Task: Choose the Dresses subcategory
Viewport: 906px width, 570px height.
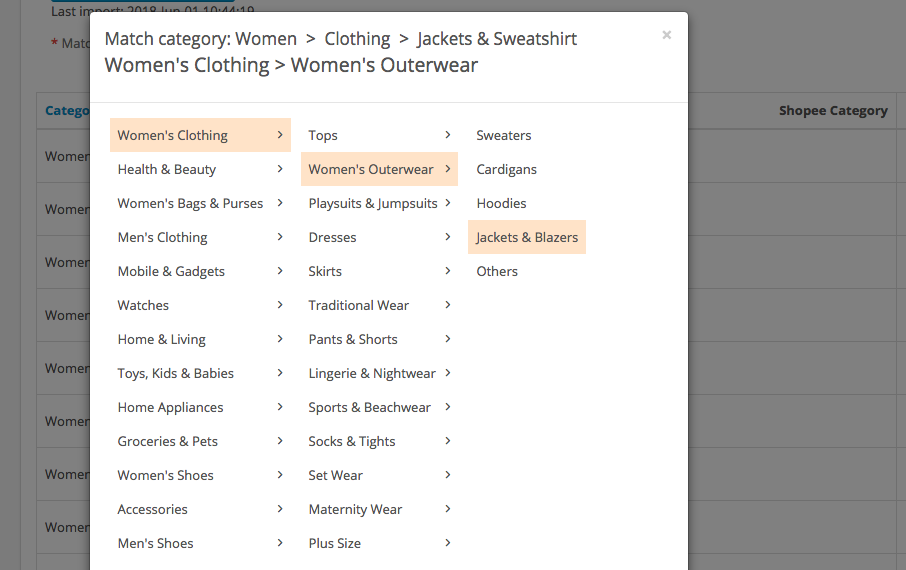Action: pos(332,237)
